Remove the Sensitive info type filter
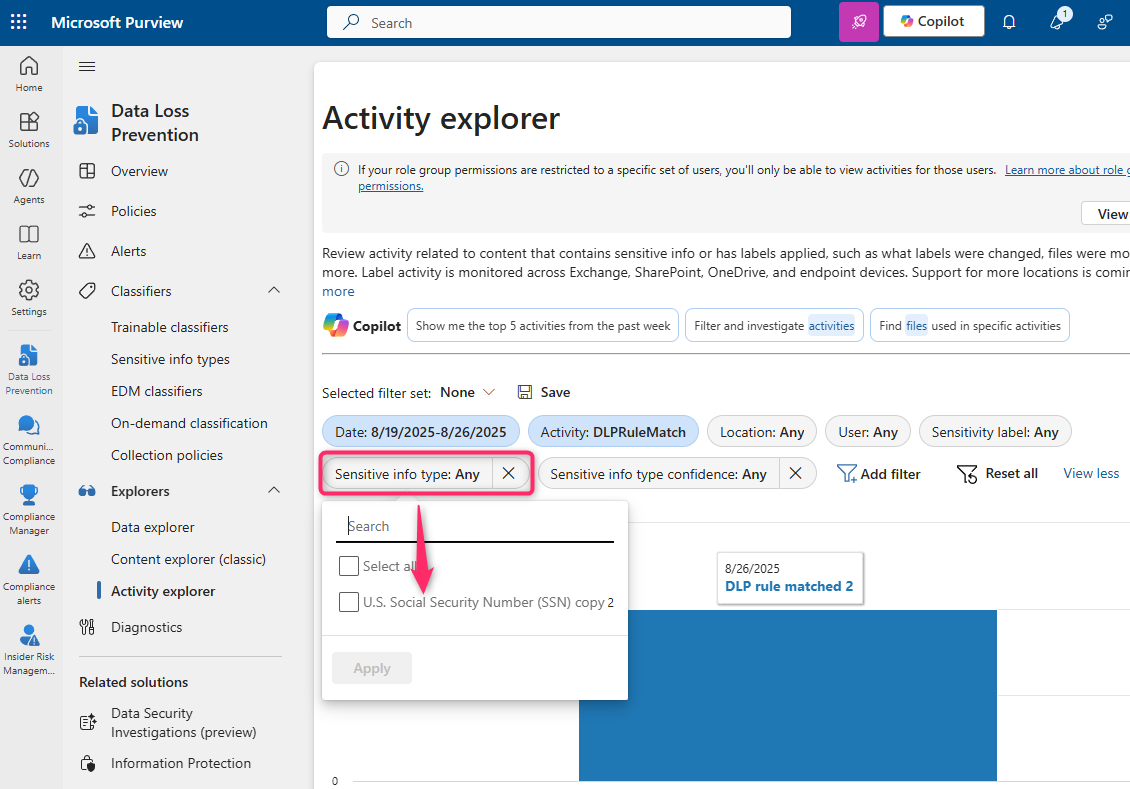Viewport: 1130px width, 789px height. tap(508, 474)
